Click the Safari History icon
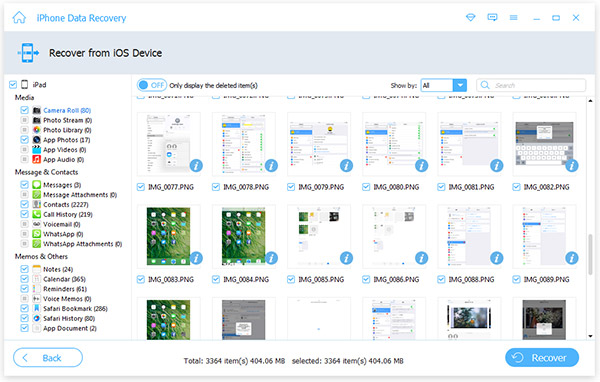This screenshot has height=382, width=600. coord(36,318)
